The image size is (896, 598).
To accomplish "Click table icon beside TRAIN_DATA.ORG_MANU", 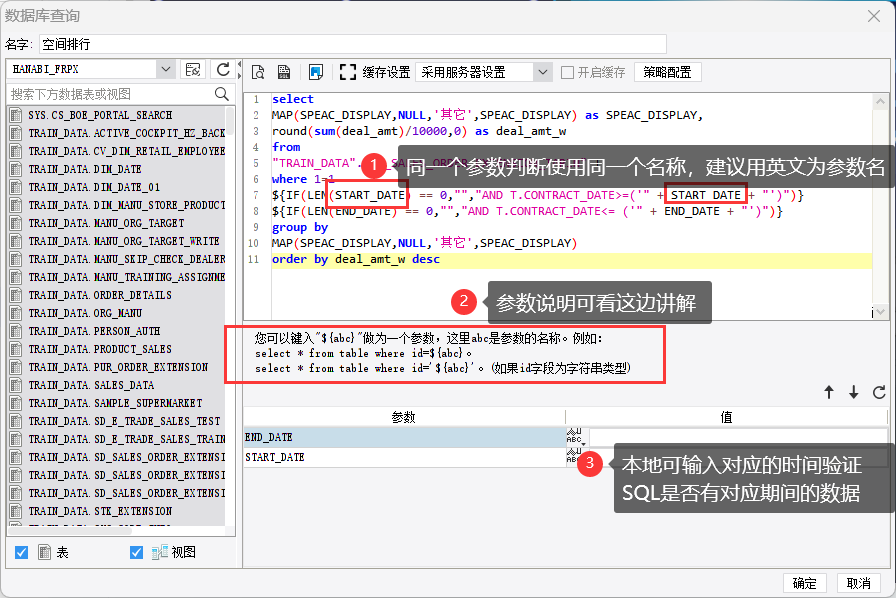I will point(16,313).
